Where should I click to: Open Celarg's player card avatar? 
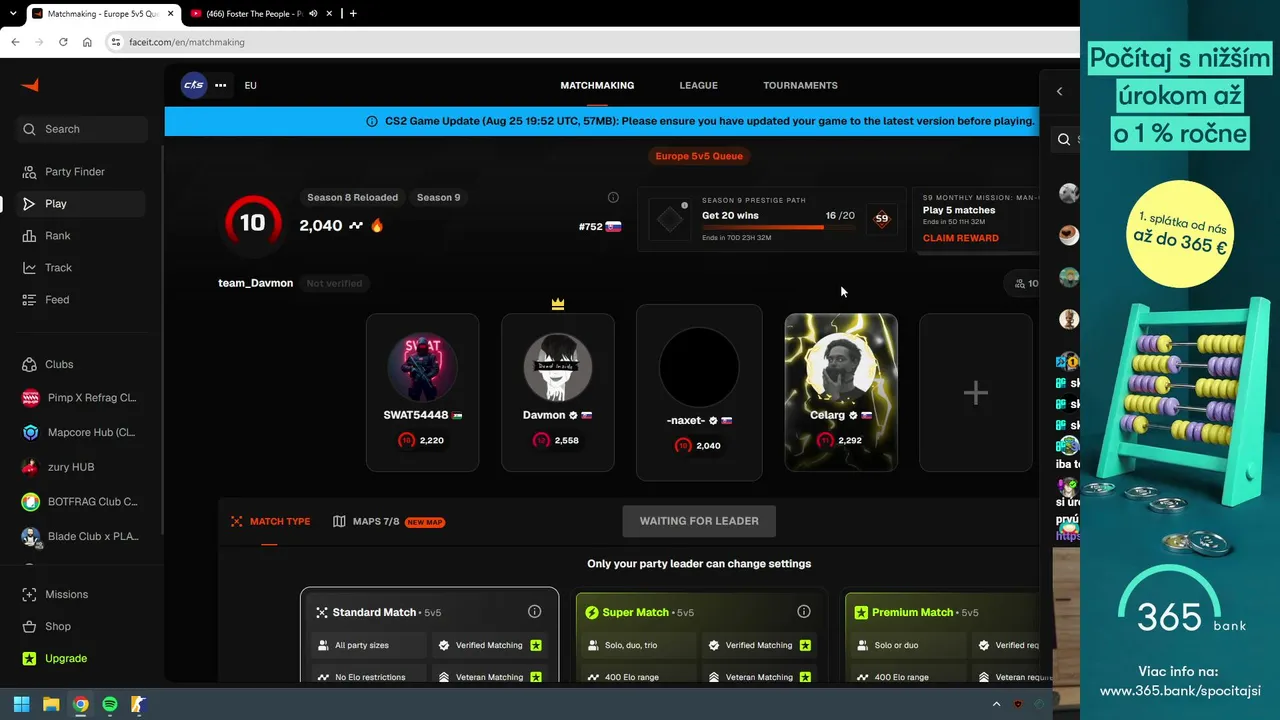[x=841, y=367]
